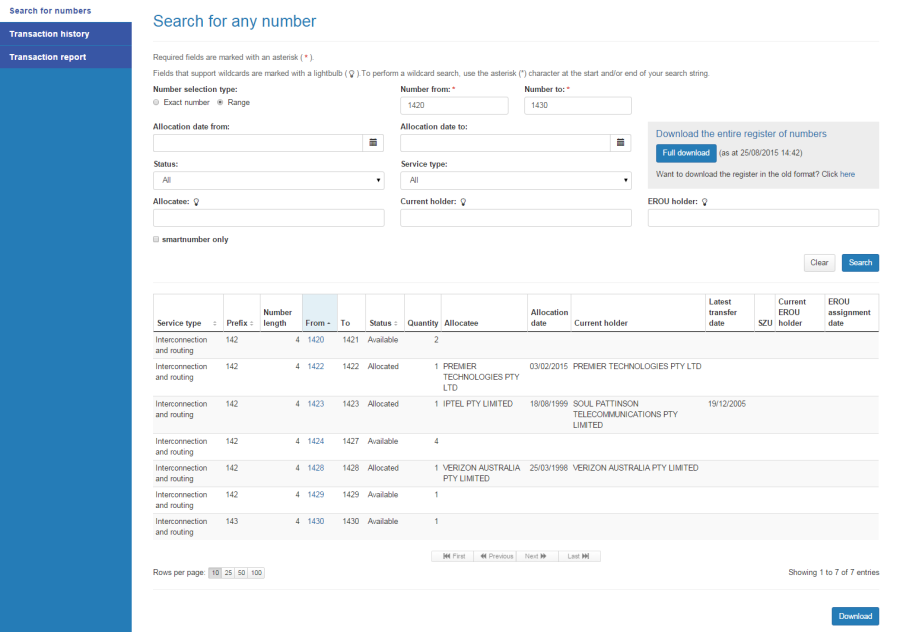Open the Status dropdown

tap(269, 180)
